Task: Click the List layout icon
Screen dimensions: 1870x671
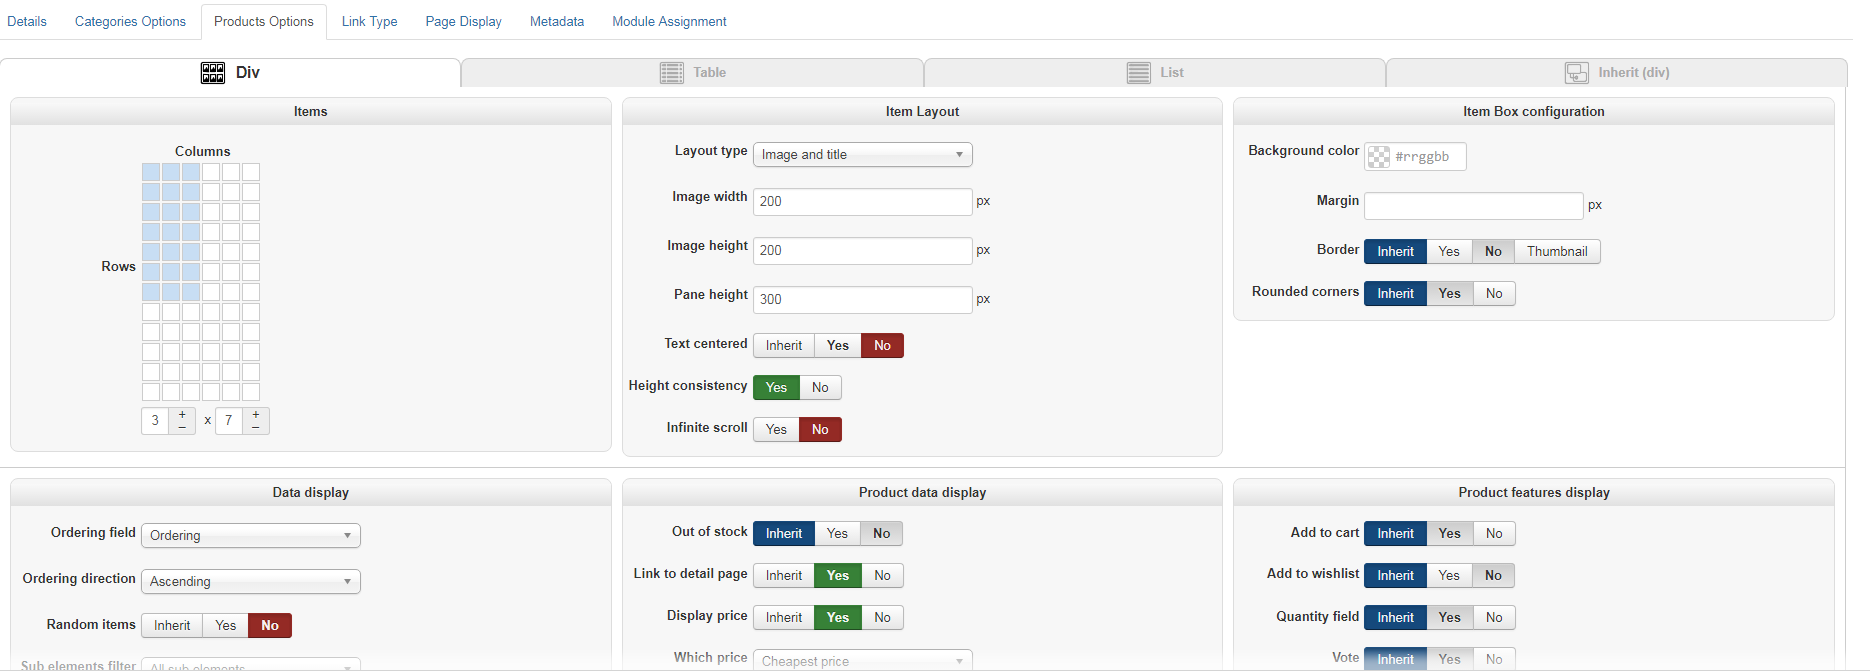Action: [1138, 73]
